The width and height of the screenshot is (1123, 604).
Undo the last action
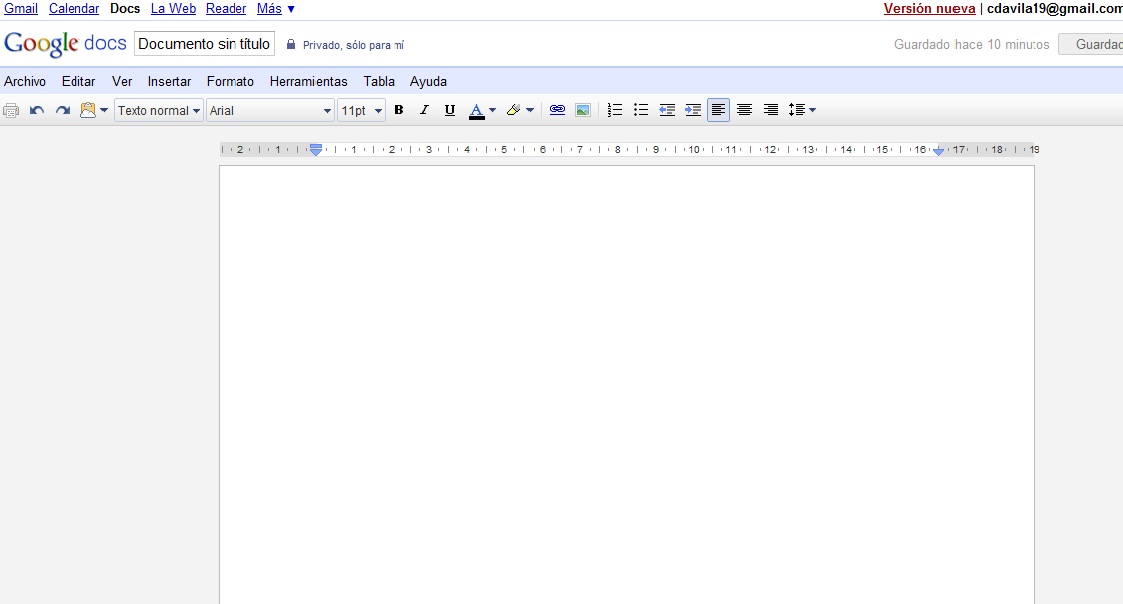[x=37, y=110]
